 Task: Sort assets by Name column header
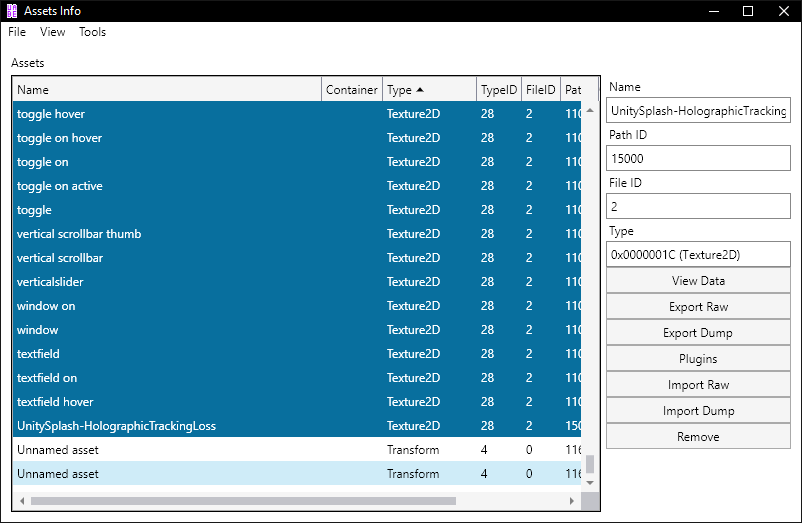pyautogui.click(x=166, y=90)
